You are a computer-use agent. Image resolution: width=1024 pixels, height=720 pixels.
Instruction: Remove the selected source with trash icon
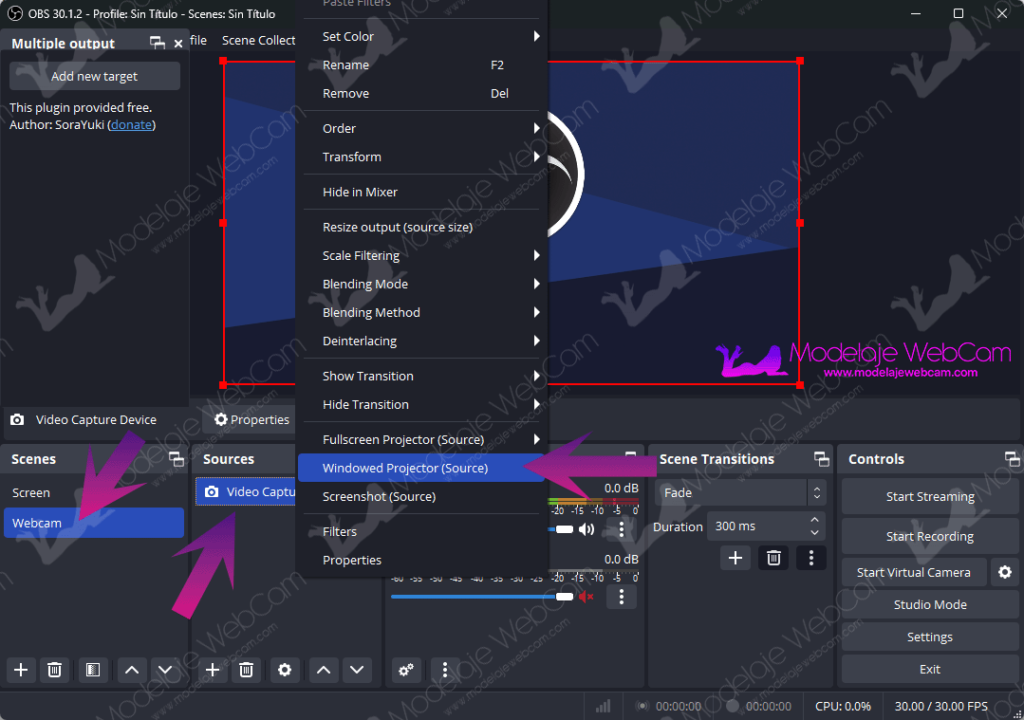[x=246, y=670]
